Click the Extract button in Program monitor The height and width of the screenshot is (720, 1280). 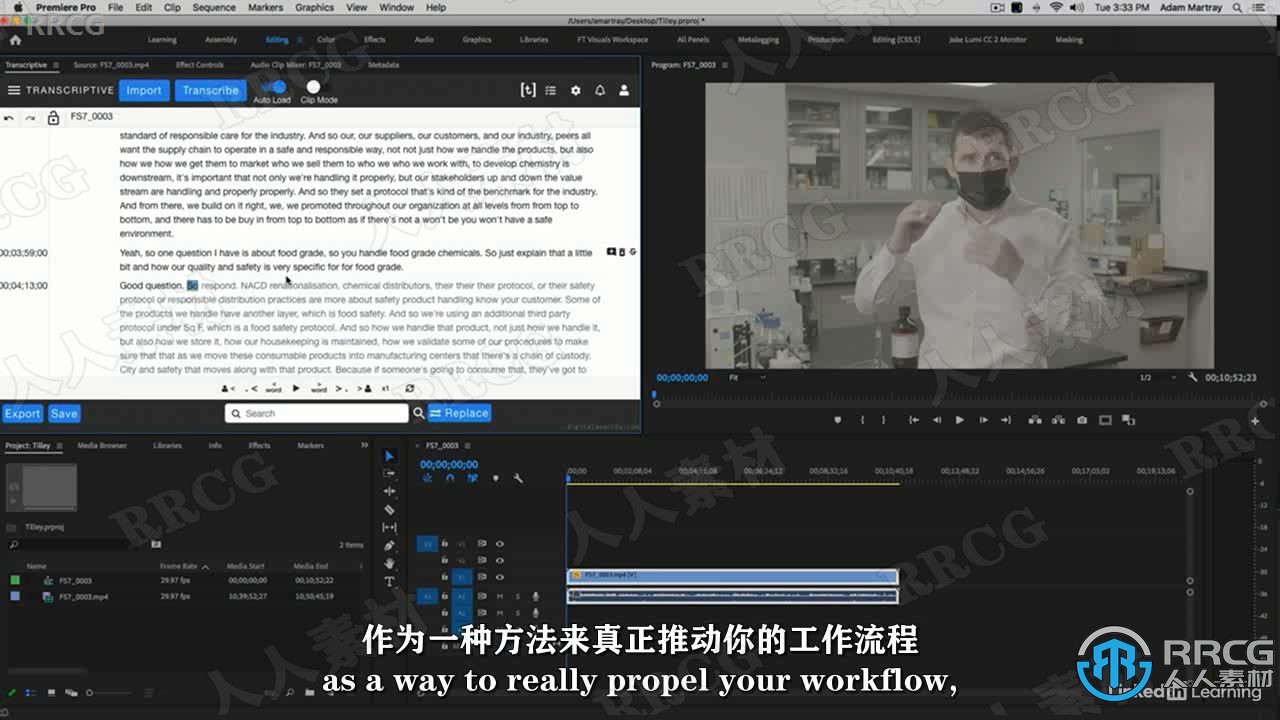pyautogui.click(x=1056, y=420)
